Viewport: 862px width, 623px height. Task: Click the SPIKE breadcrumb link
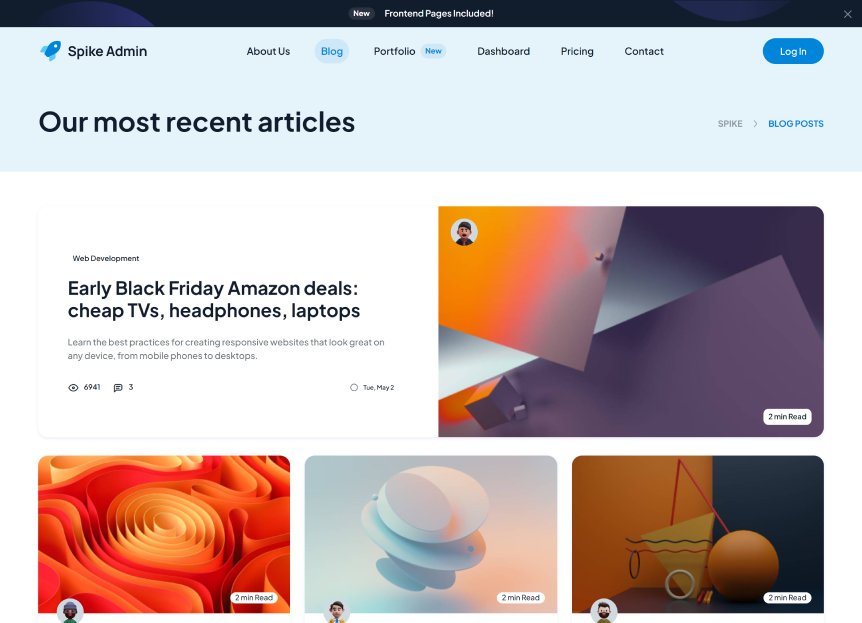(x=730, y=124)
